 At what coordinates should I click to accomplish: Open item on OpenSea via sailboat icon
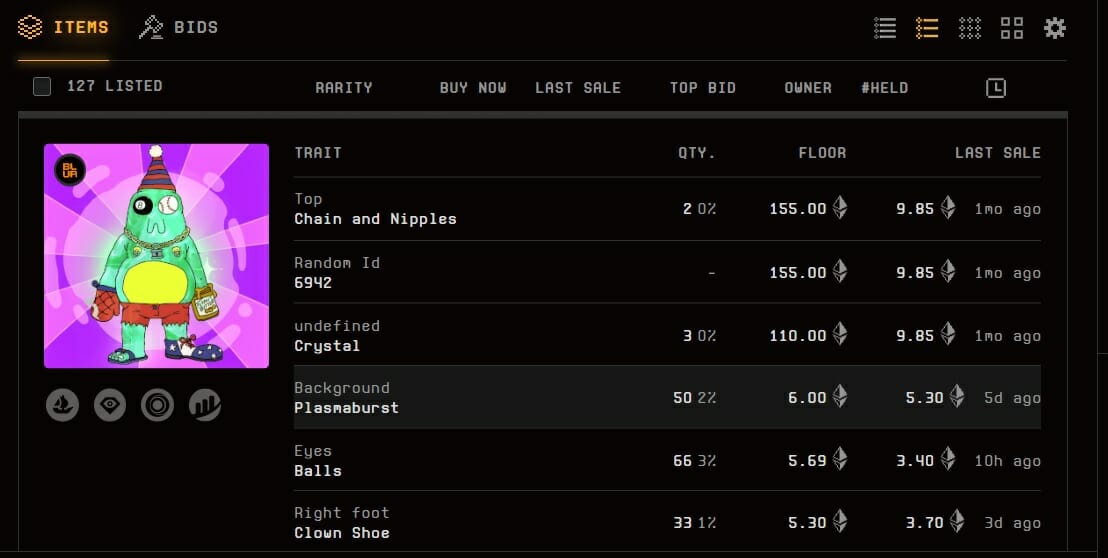62,405
